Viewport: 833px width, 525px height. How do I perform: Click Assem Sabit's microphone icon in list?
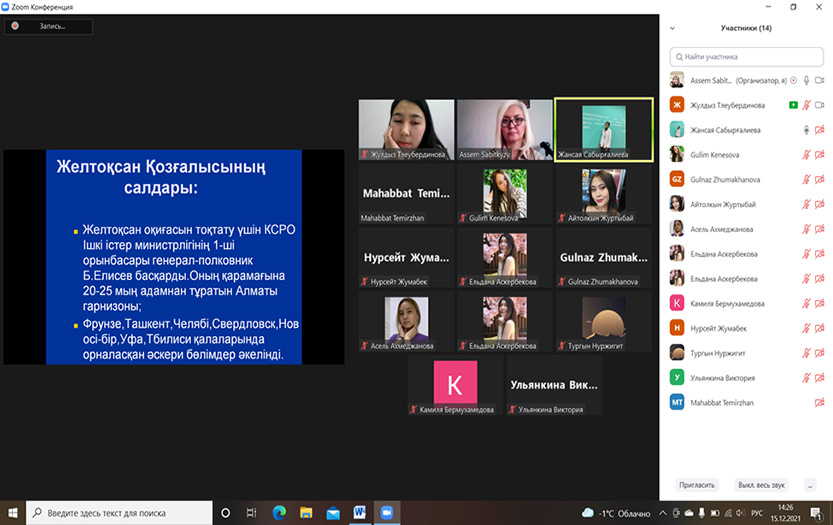pyautogui.click(x=806, y=80)
